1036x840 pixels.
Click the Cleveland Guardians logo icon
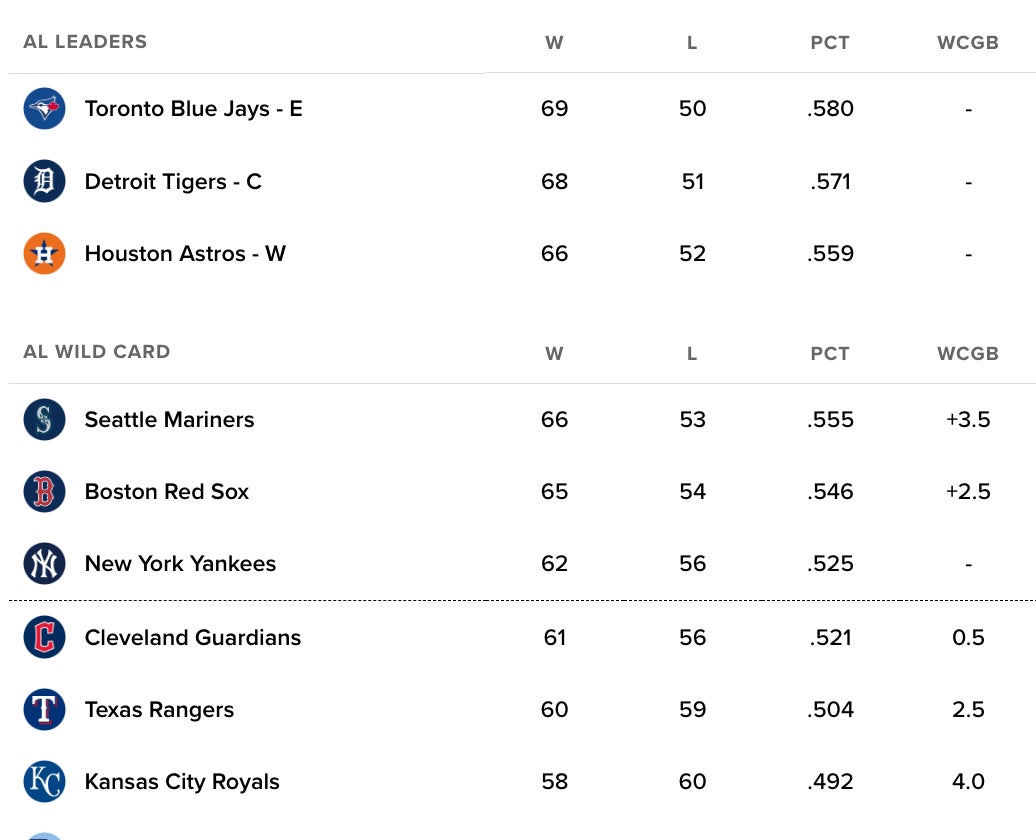click(44, 637)
